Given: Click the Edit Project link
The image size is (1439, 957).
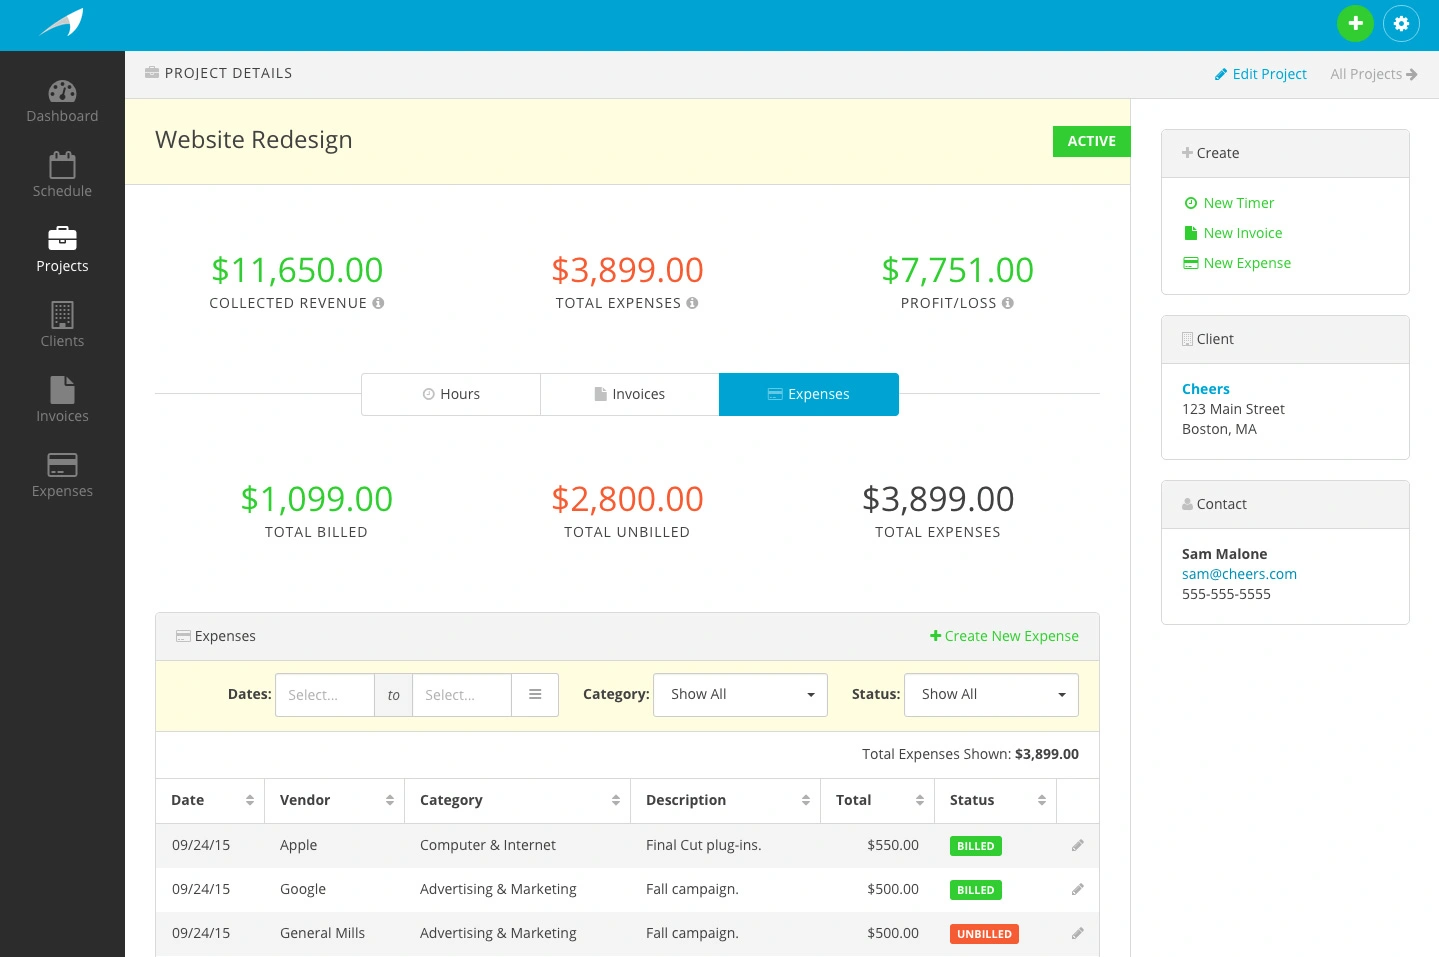Looking at the screenshot, I should coord(1260,74).
